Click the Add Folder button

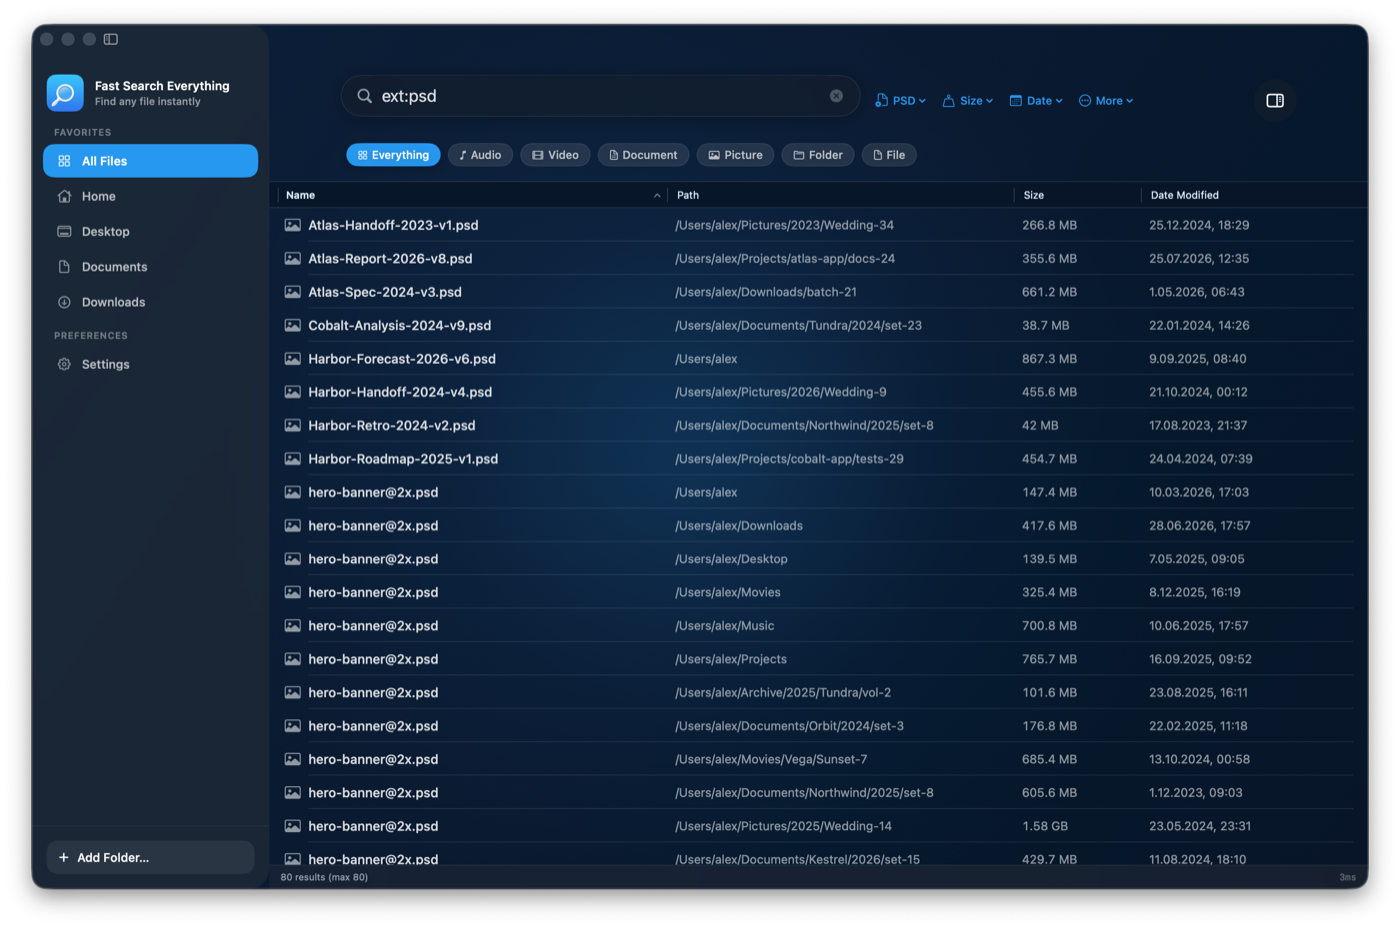pos(150,857)
